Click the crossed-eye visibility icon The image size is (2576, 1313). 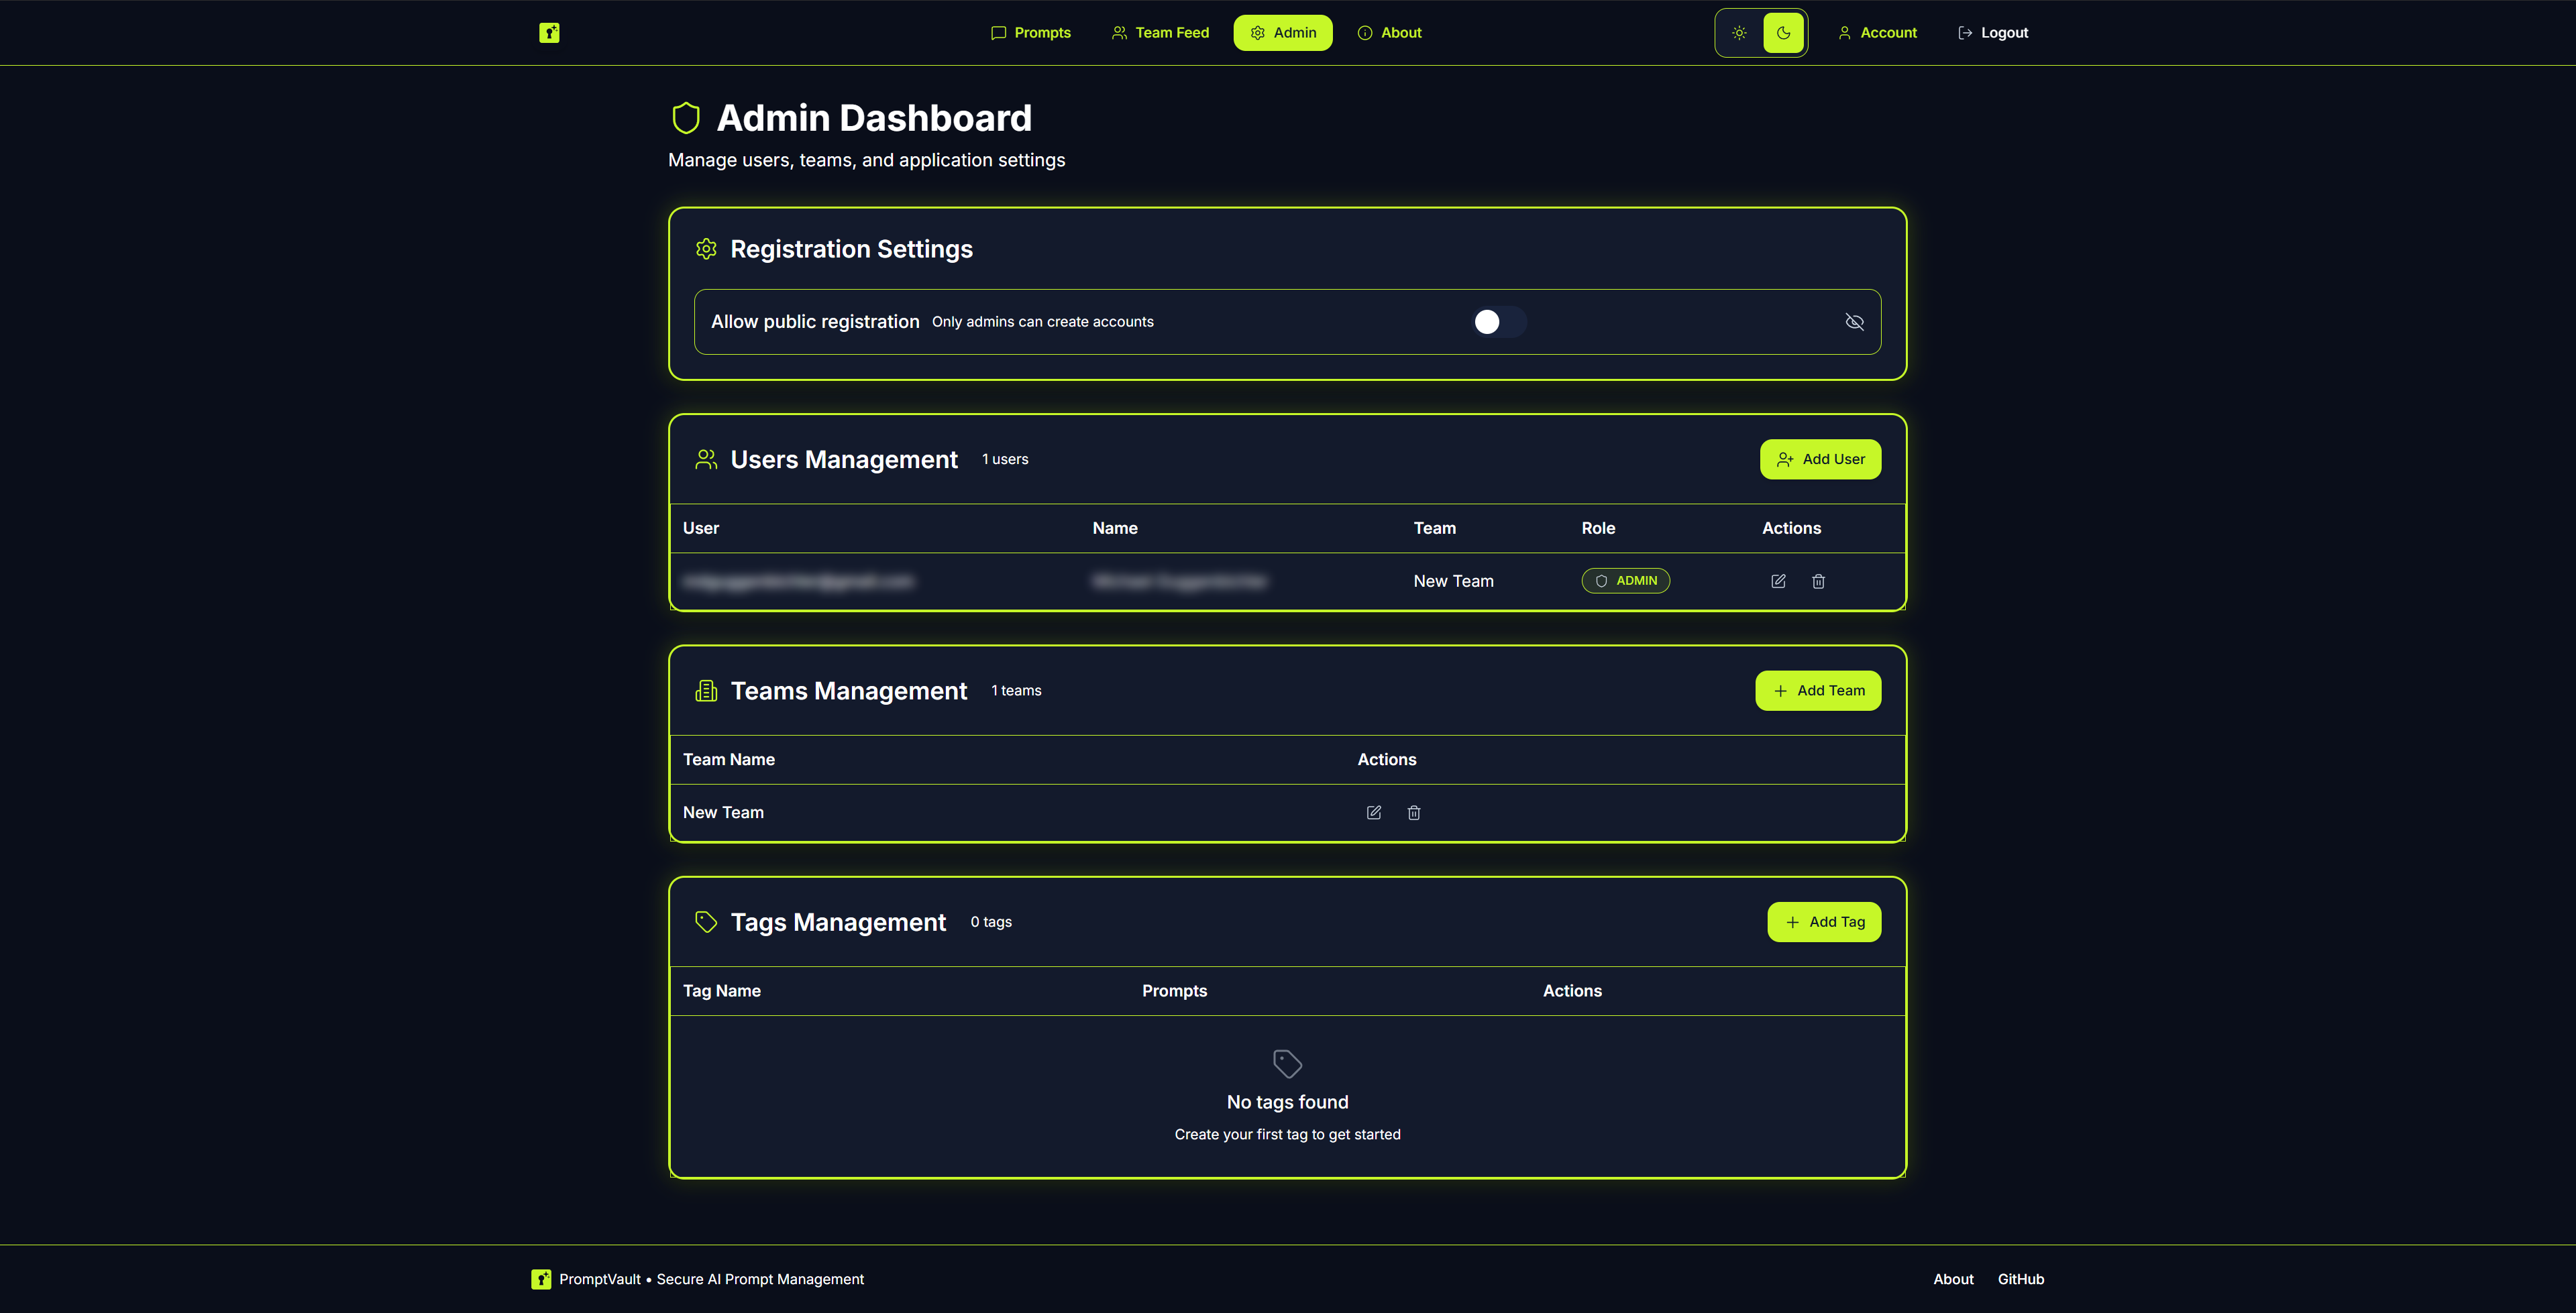tap(1854, 322)
